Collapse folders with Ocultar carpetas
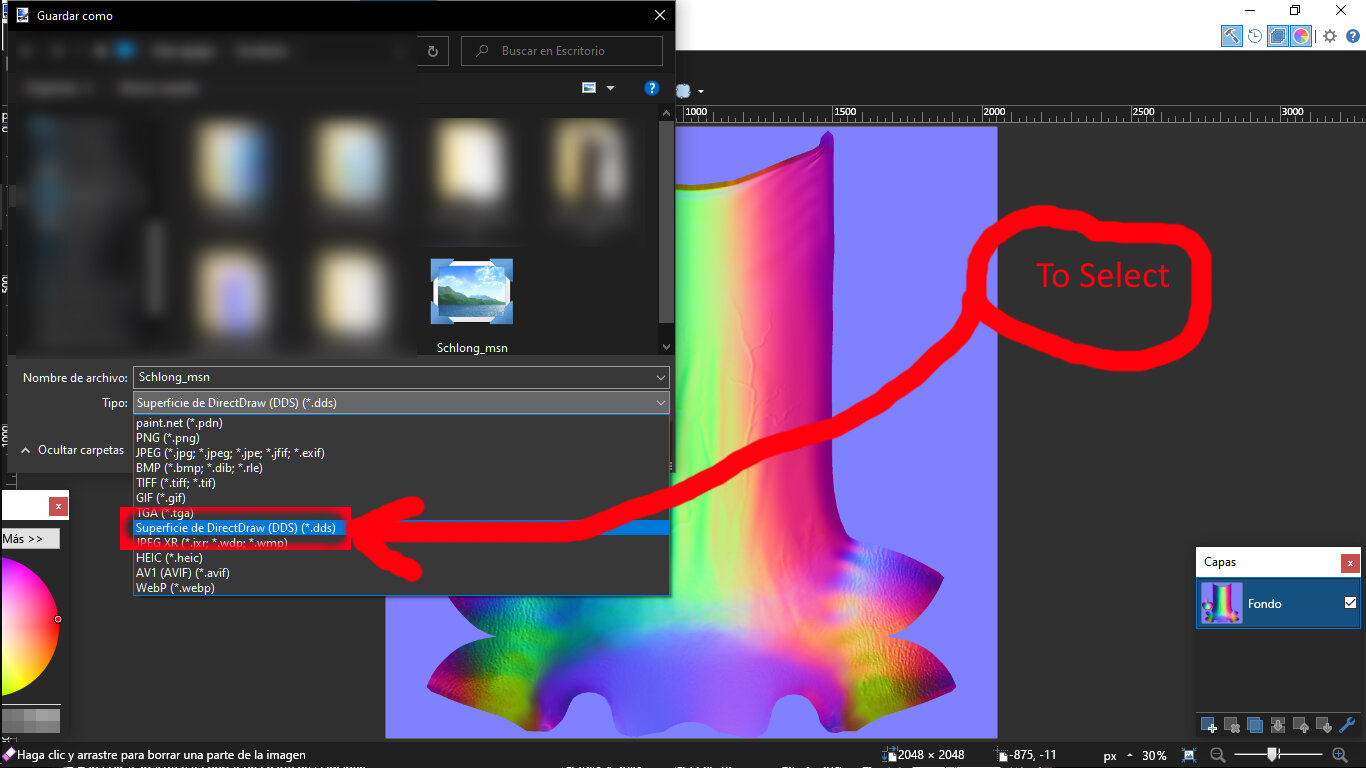This screenshot has height=768, width=1366. click(71, 450)
